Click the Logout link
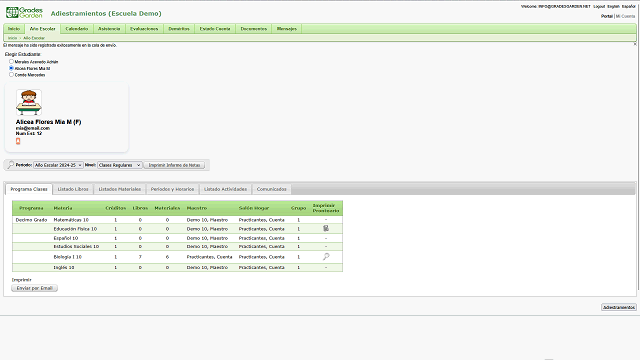 pos(599,7)
